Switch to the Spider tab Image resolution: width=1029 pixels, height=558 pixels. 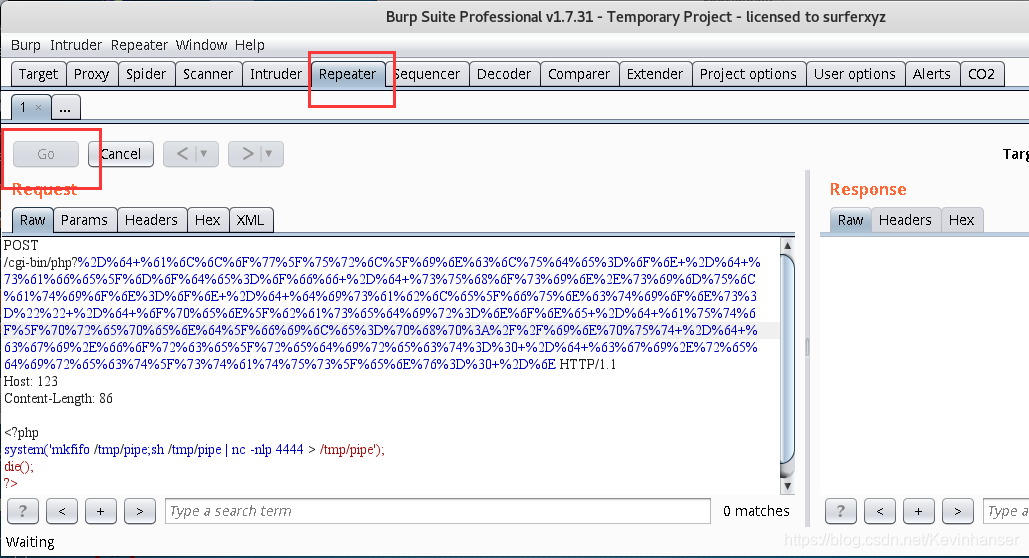pyautogui.click(x=146, y=74)
